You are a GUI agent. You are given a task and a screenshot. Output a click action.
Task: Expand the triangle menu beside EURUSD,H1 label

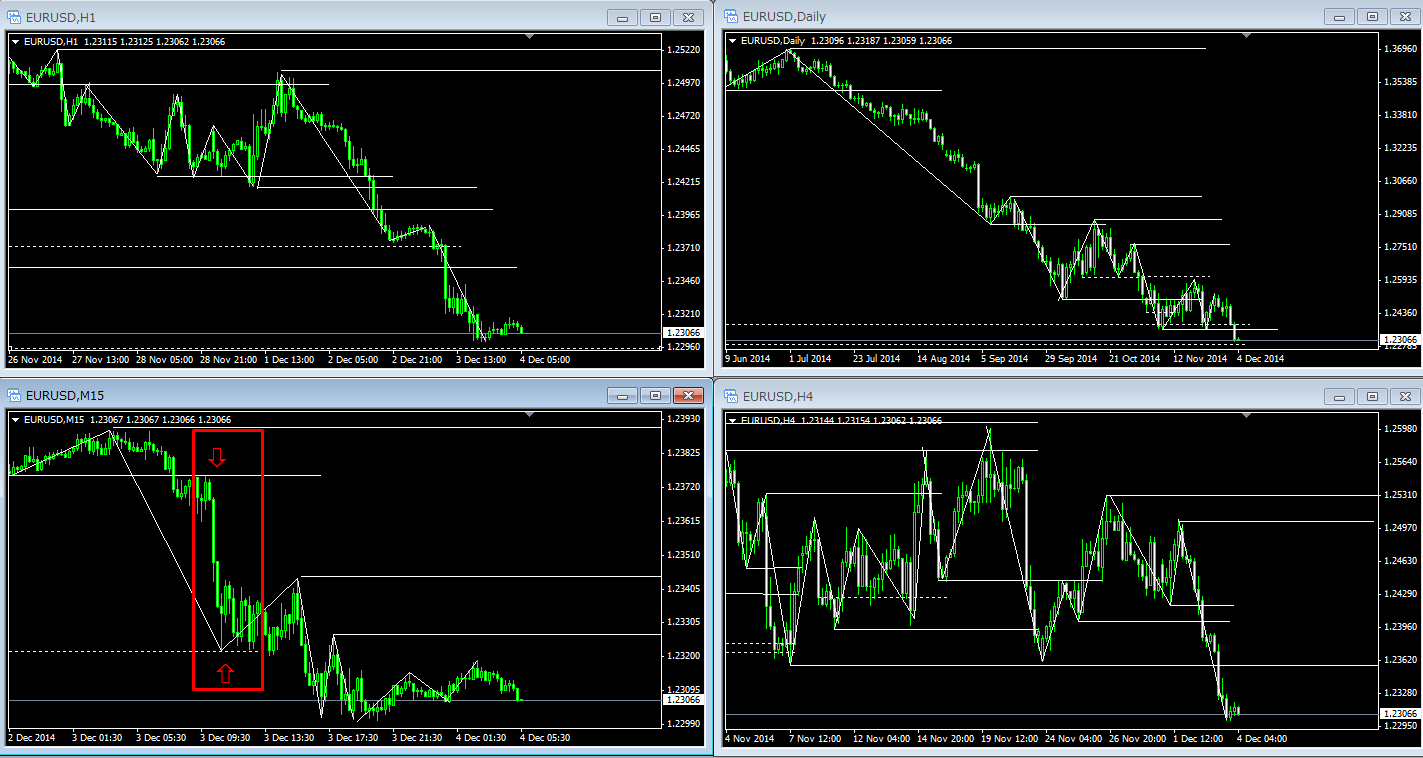[x=15, y=41]
